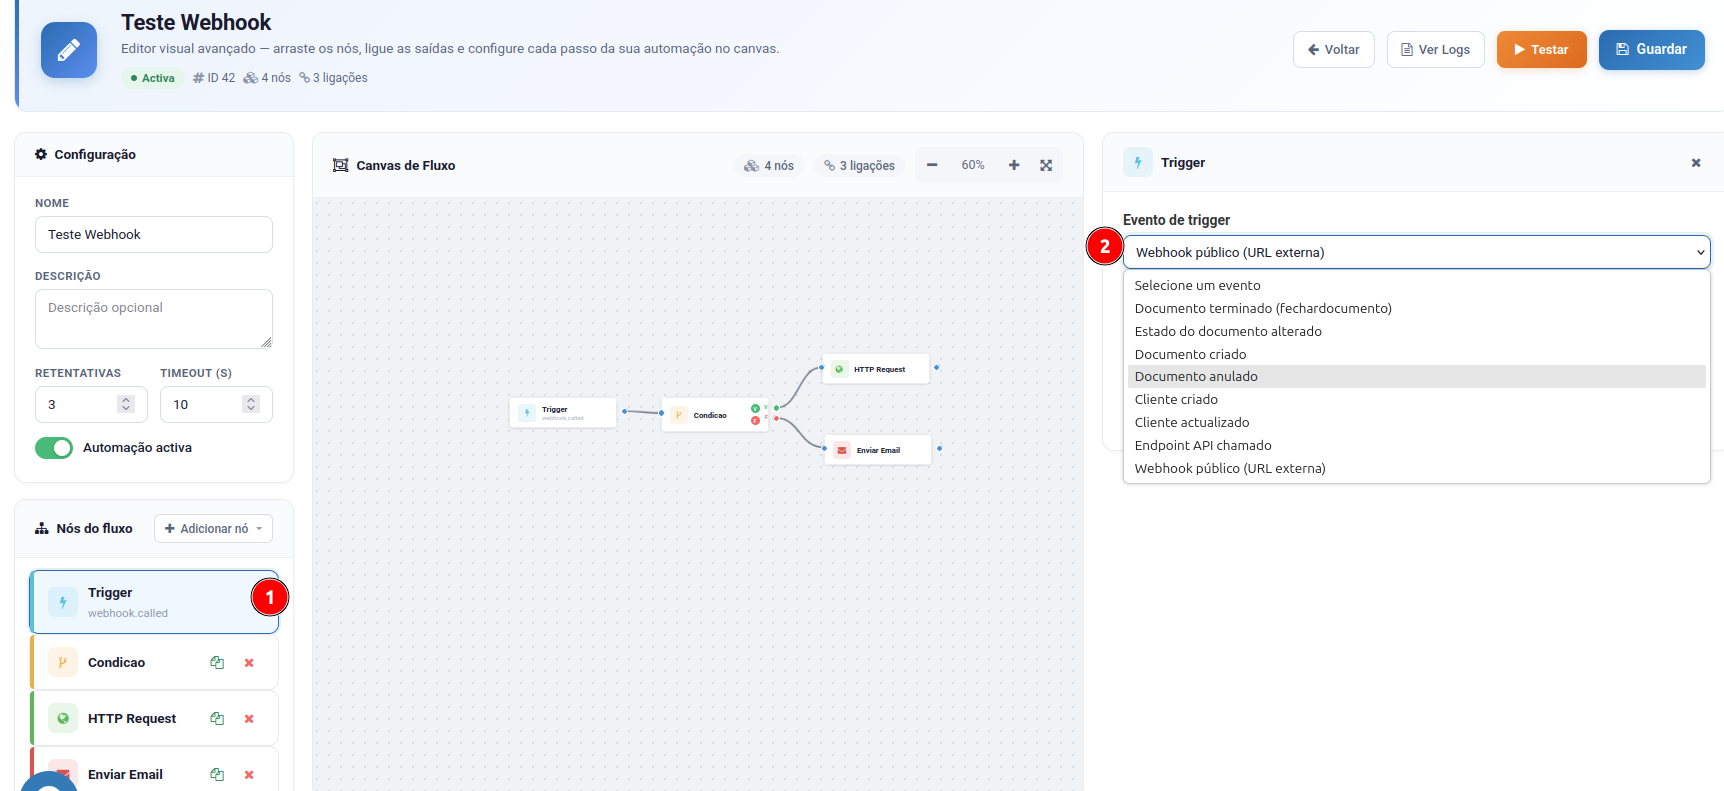The width and height of the screenshot is (1724, 791).
Task: Adjust Timeout value using stepper arrows
Action: click(251, 404)
